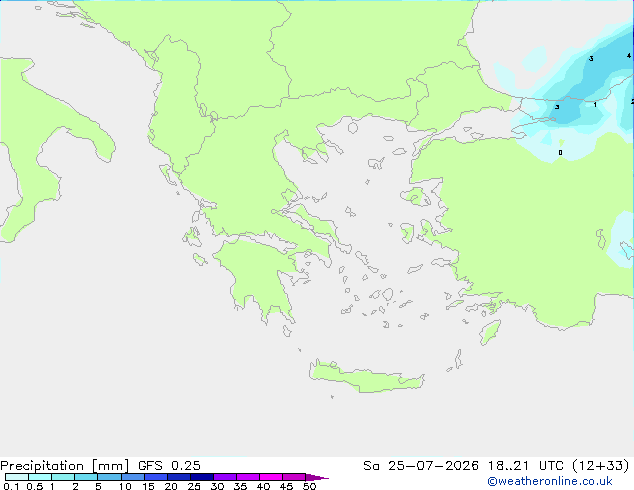Click the legend label '25'

coord(194,486)
